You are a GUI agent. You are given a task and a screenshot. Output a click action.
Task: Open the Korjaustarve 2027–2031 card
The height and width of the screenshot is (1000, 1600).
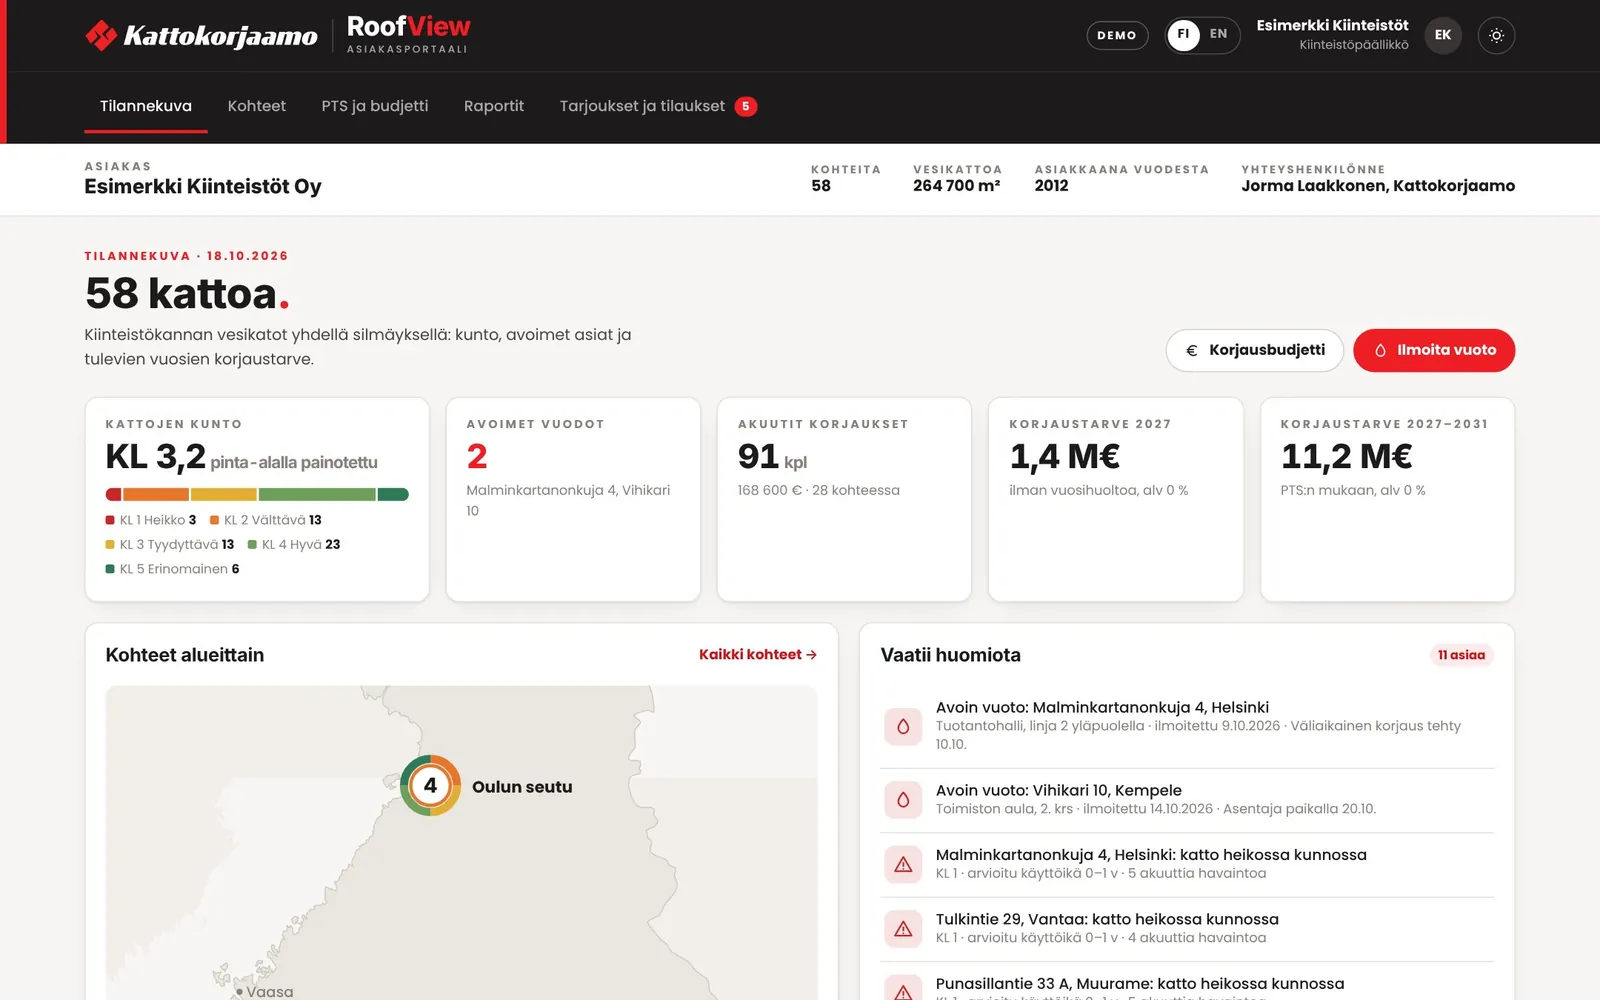(x=1388, y=499)
